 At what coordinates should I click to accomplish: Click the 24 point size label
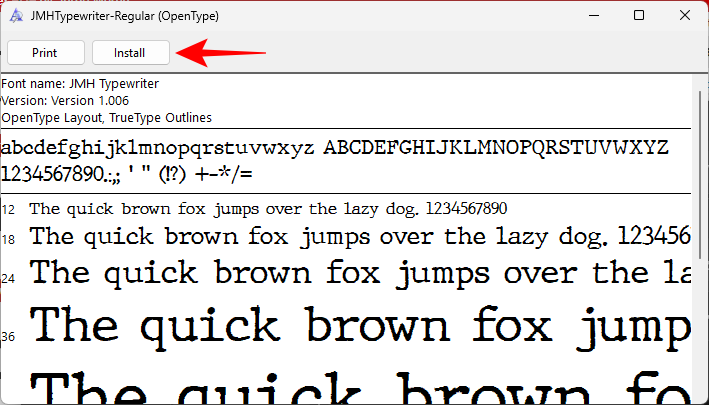pos(8,277)
